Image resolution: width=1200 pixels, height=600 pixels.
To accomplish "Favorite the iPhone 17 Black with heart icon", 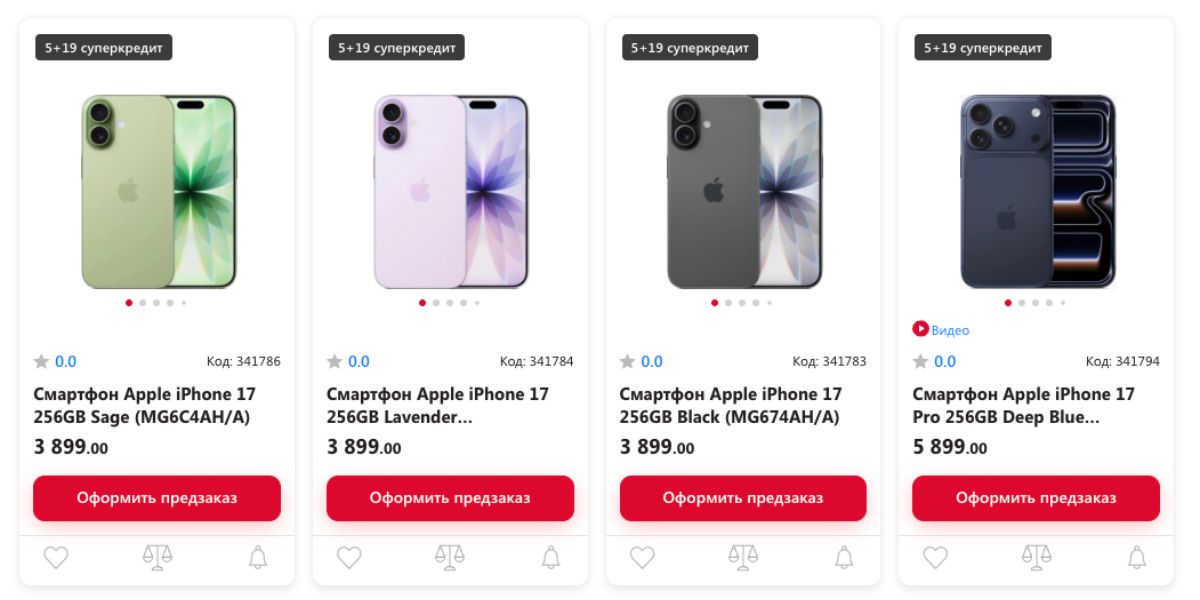I will (x=641, y=557).
